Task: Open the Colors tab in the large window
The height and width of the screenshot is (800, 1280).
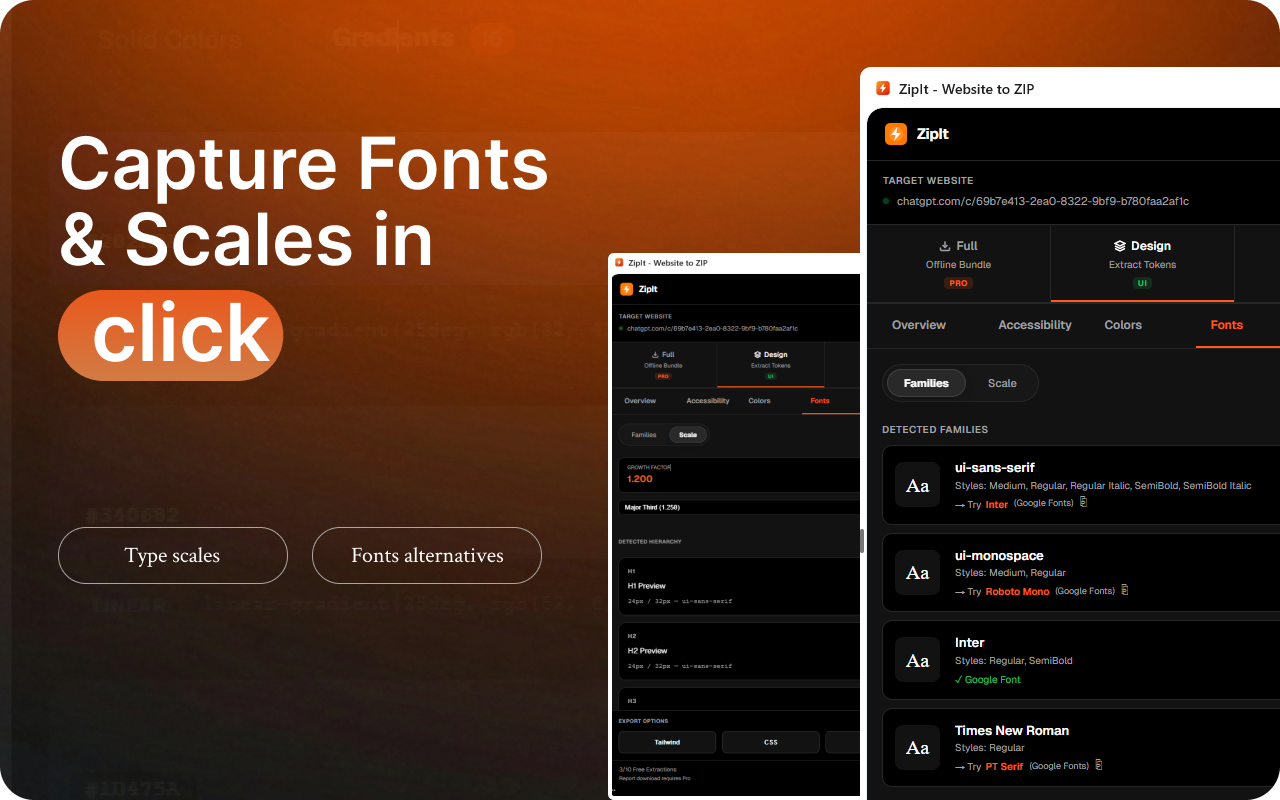Action: pyautogui.click(x=1123, y=325)
